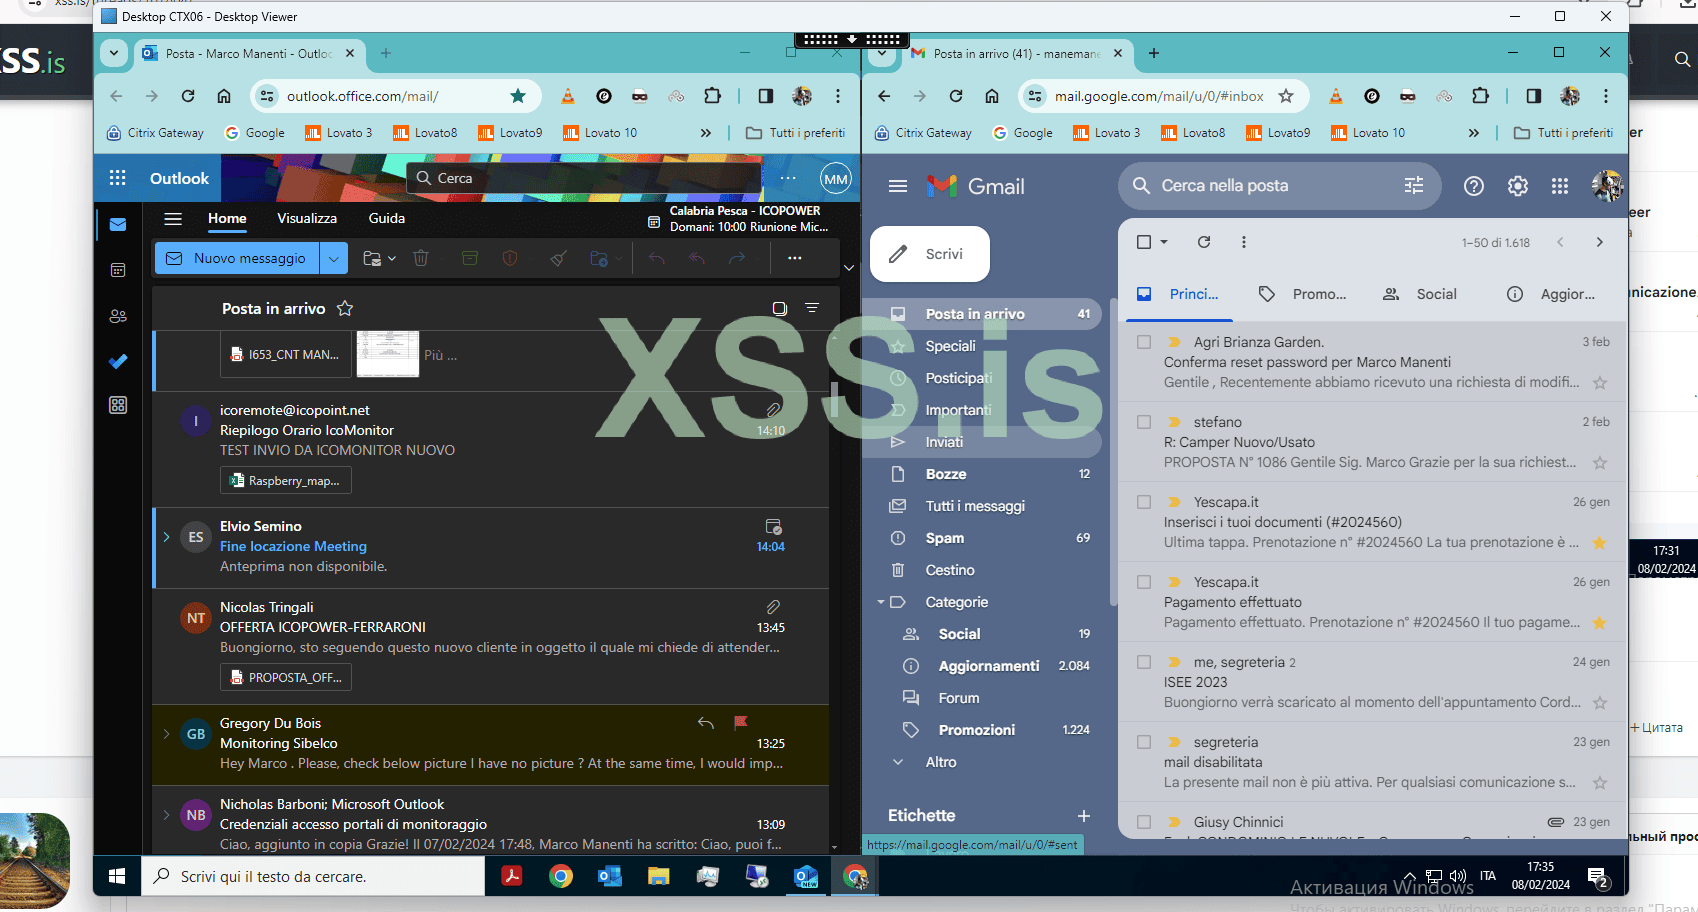The image size is (1698, 912).
Task: Open the Outlook app launcher grid
Action: point(117,178)
